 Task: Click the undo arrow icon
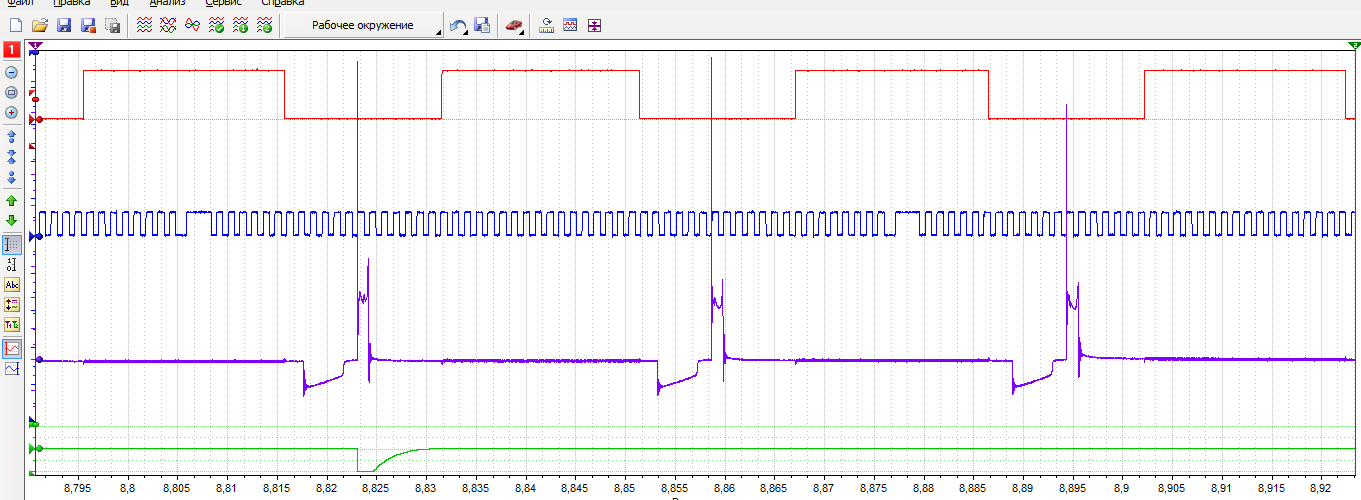coord(457,26)
